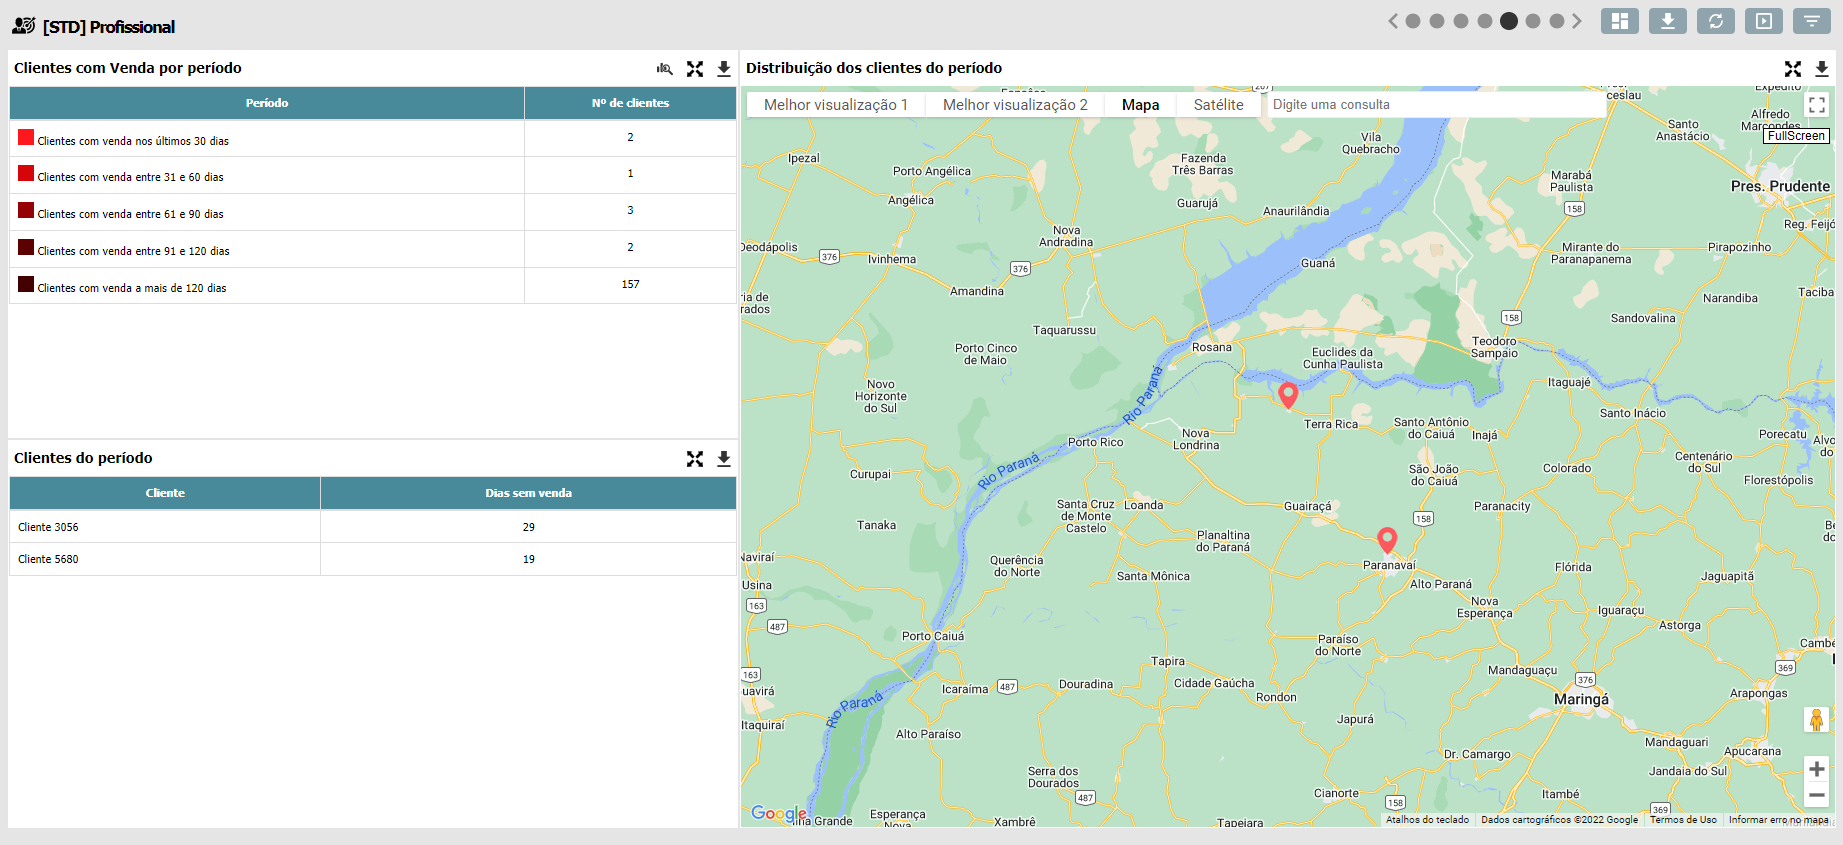Select row 'Clientes com venda entre 31 e 60 dias'
This screenshot has height=845, width=1843.
[373, 175]
